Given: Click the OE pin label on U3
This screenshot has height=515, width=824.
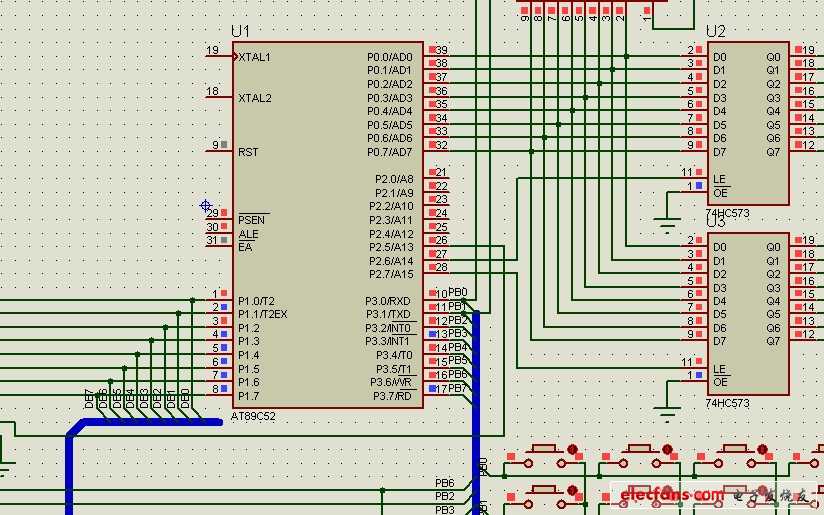Looking at the screenshot, I should pos(720,382).
